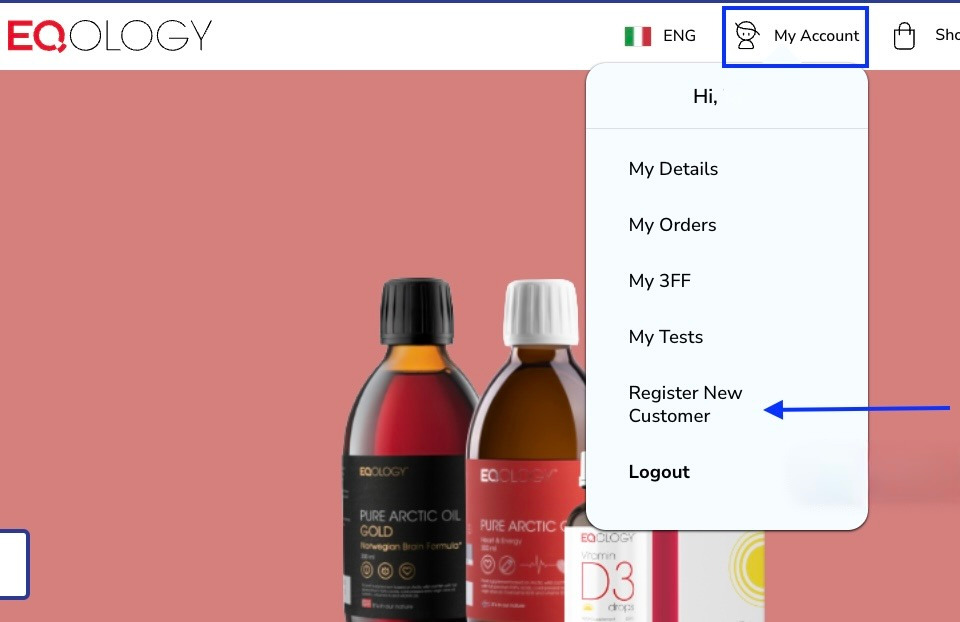Viewport: 960px width, 622px height.
Task: Go to My Tests
Action: [x=666, y=337]
